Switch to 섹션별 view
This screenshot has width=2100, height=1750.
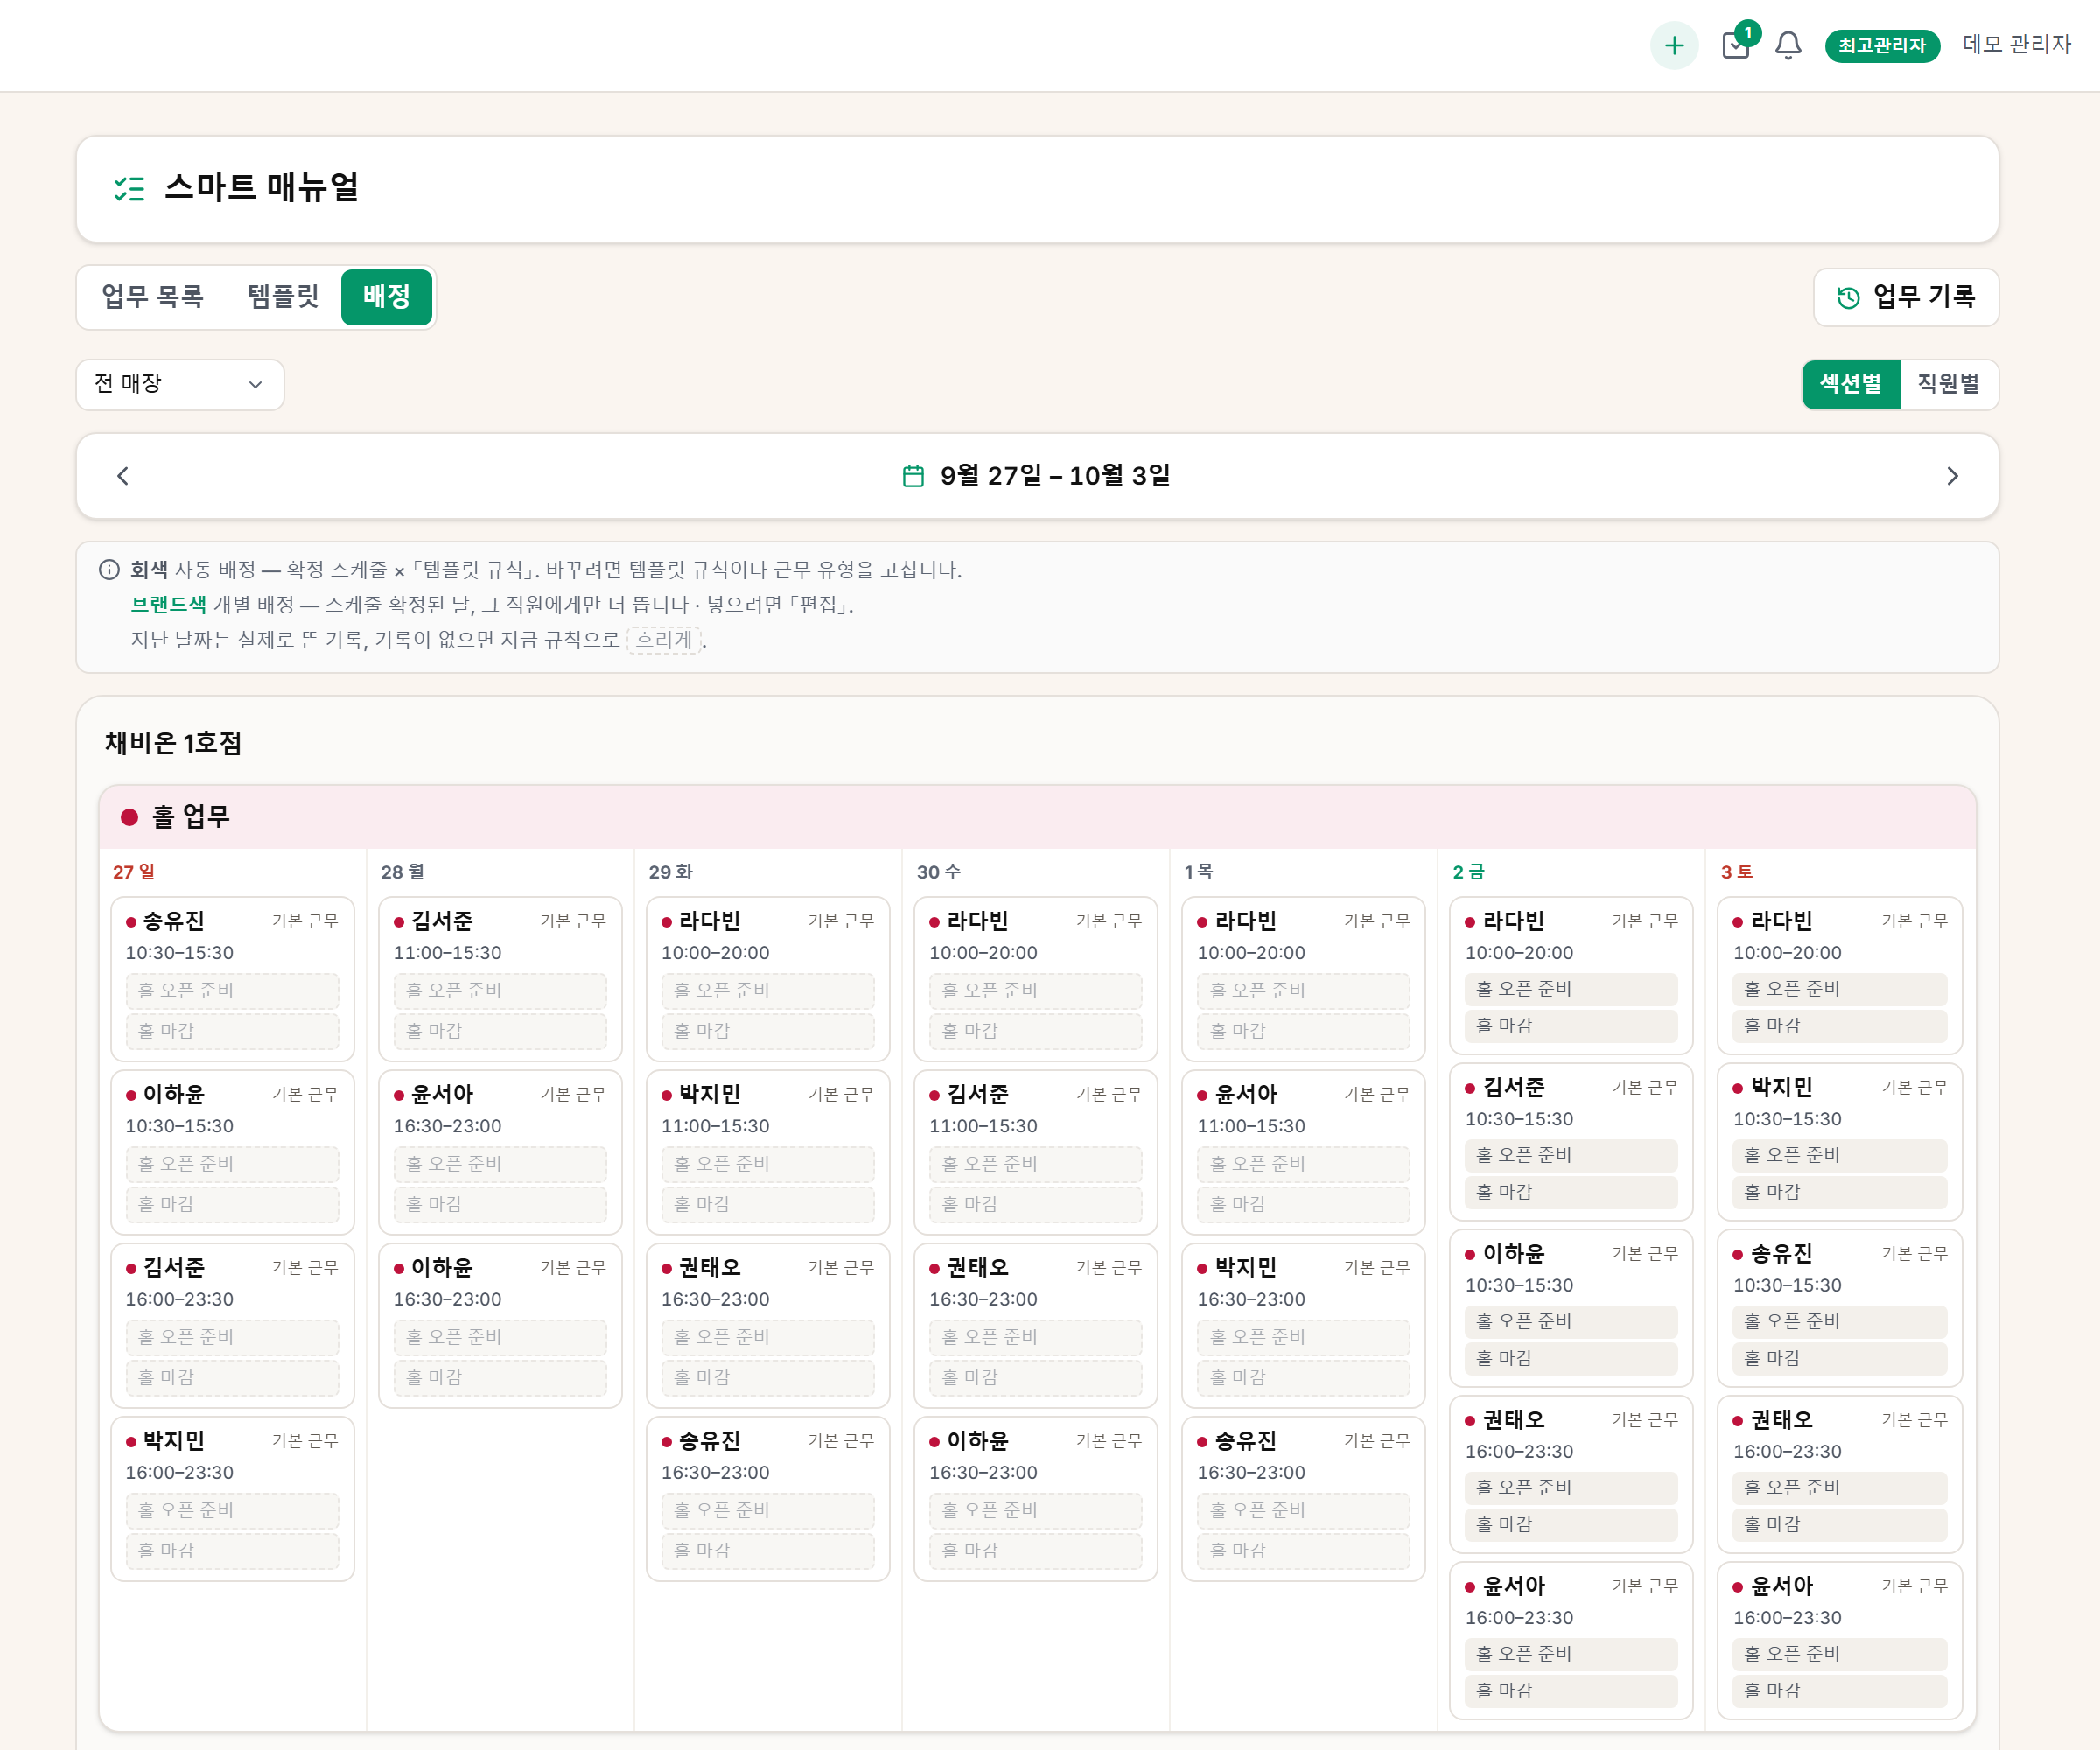(1850, 384)
